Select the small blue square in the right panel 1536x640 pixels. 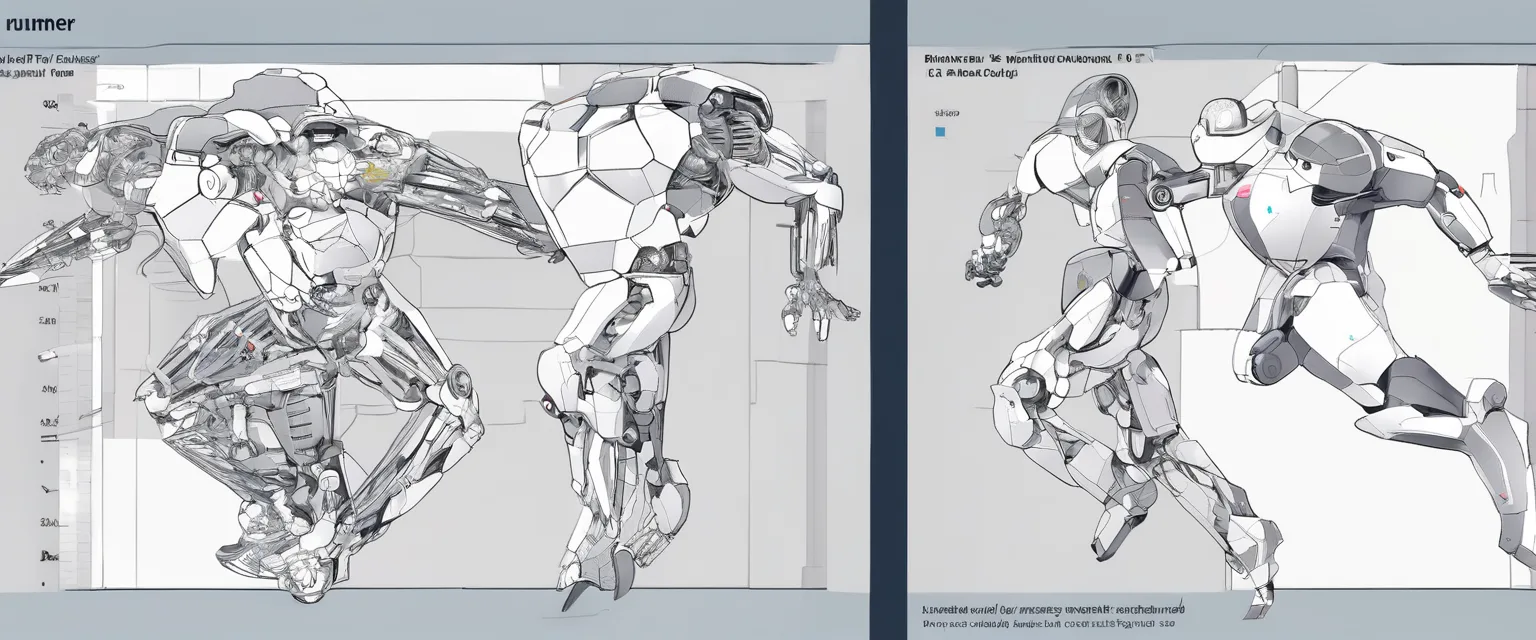[939, 131]
